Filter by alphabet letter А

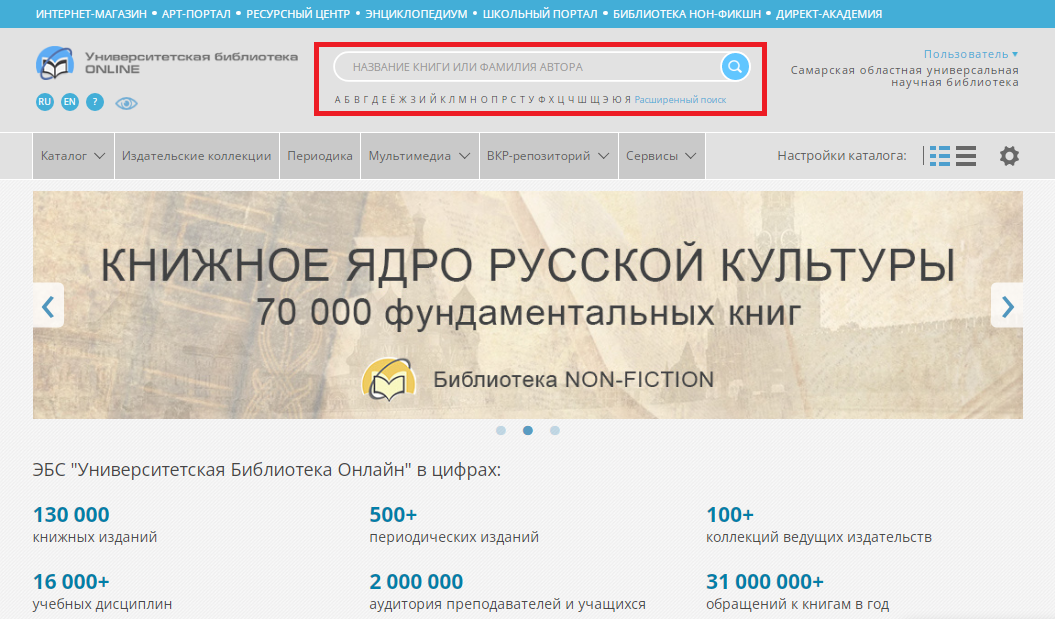pos(338,100)
